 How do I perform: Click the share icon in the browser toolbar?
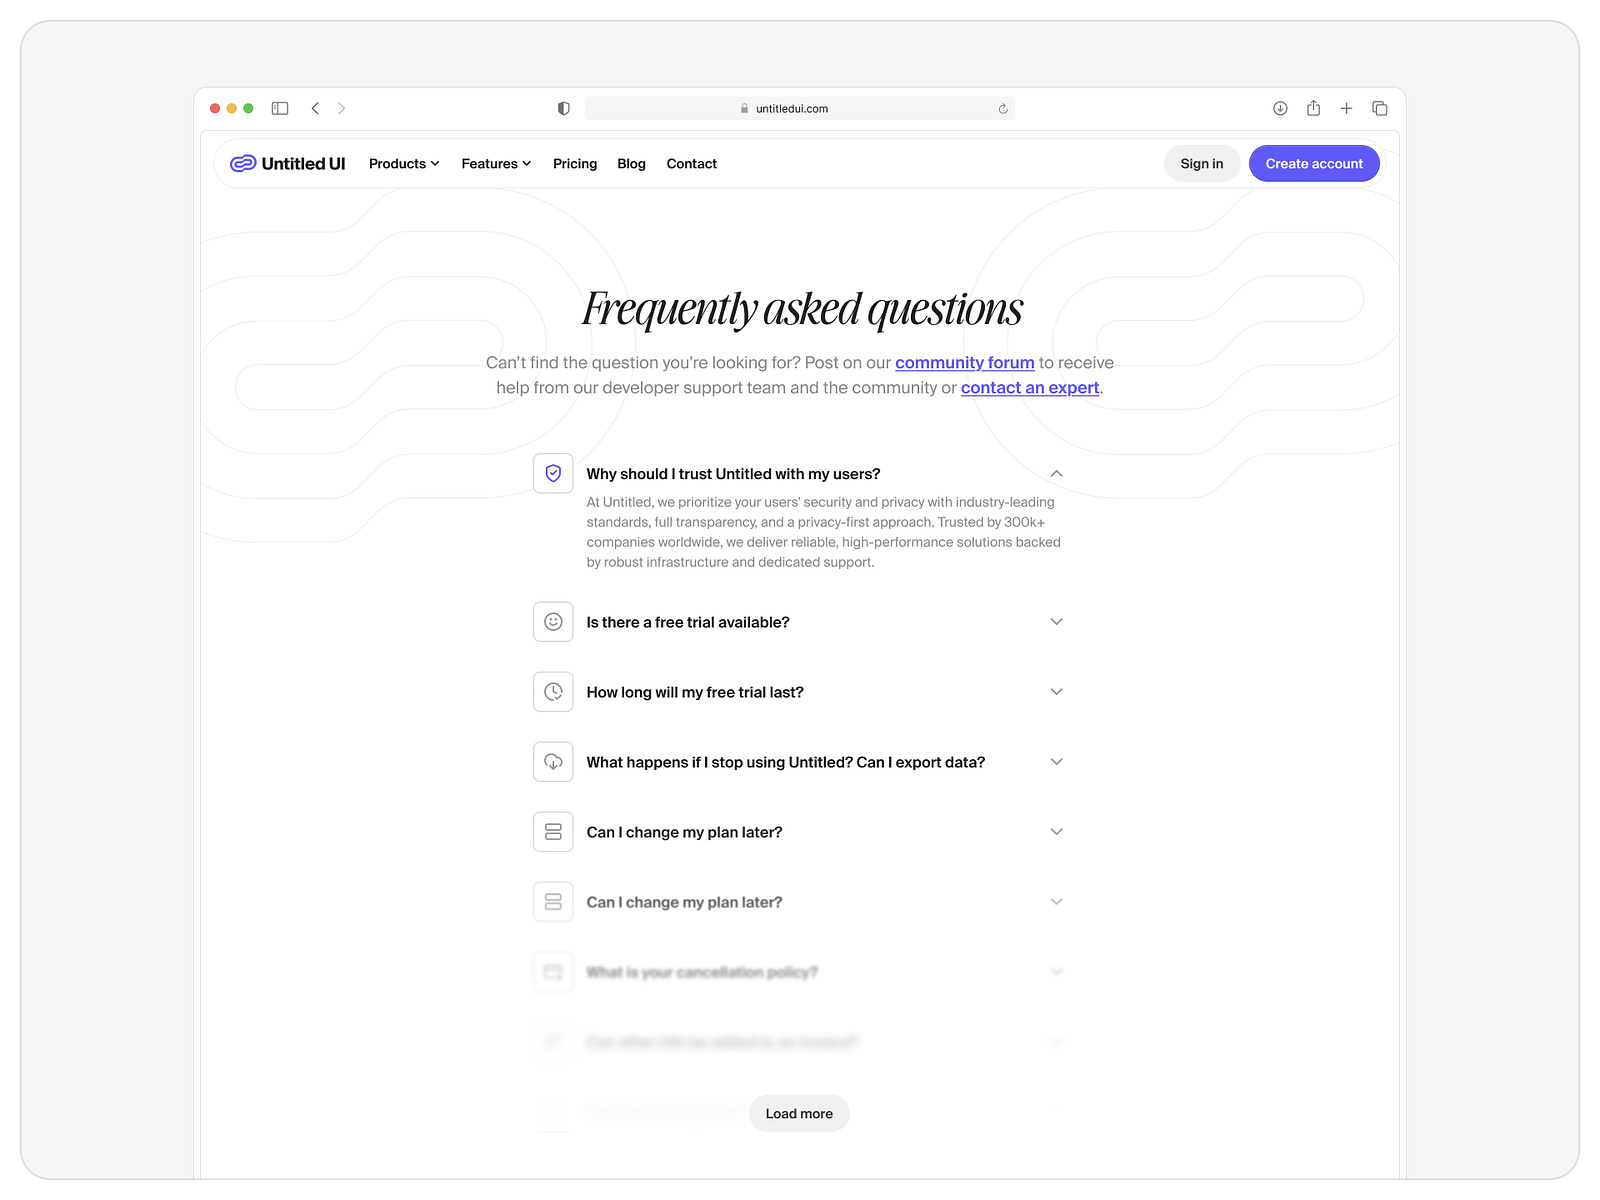[x=1313, y=108]
